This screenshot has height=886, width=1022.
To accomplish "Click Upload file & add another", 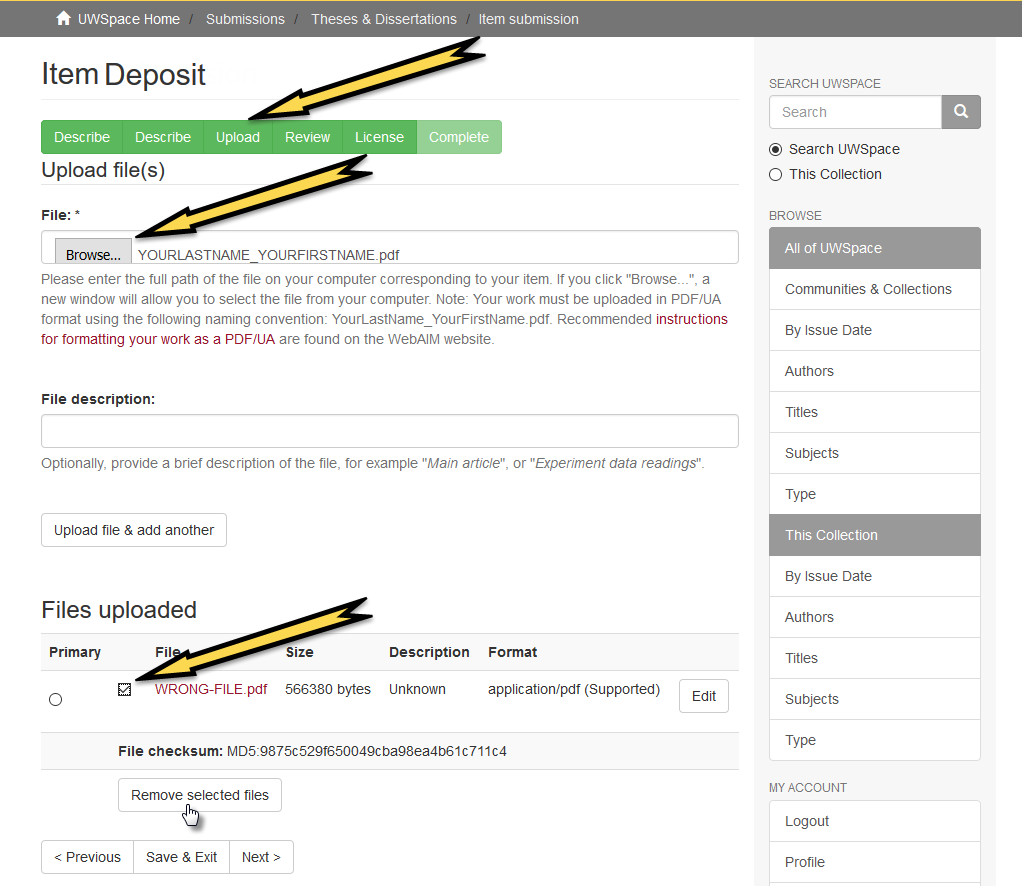I will pyautogui.click(x=133, y=530).
